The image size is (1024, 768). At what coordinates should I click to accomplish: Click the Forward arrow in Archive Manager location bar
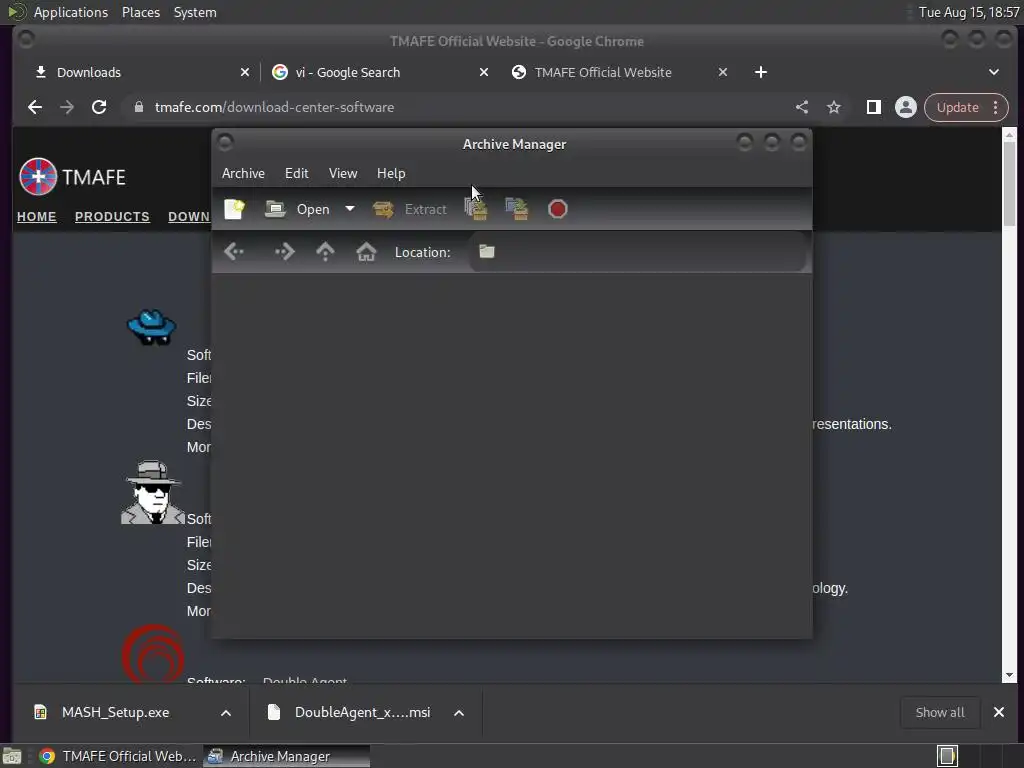point(285,251)
